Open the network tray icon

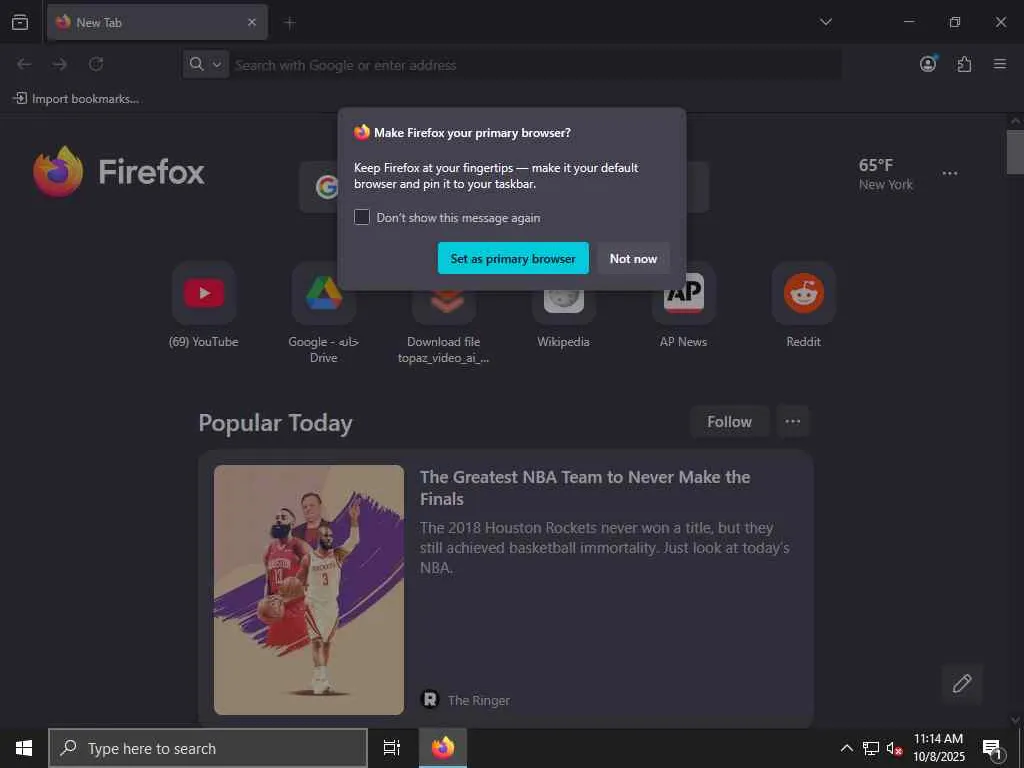(x=871, y=748)
